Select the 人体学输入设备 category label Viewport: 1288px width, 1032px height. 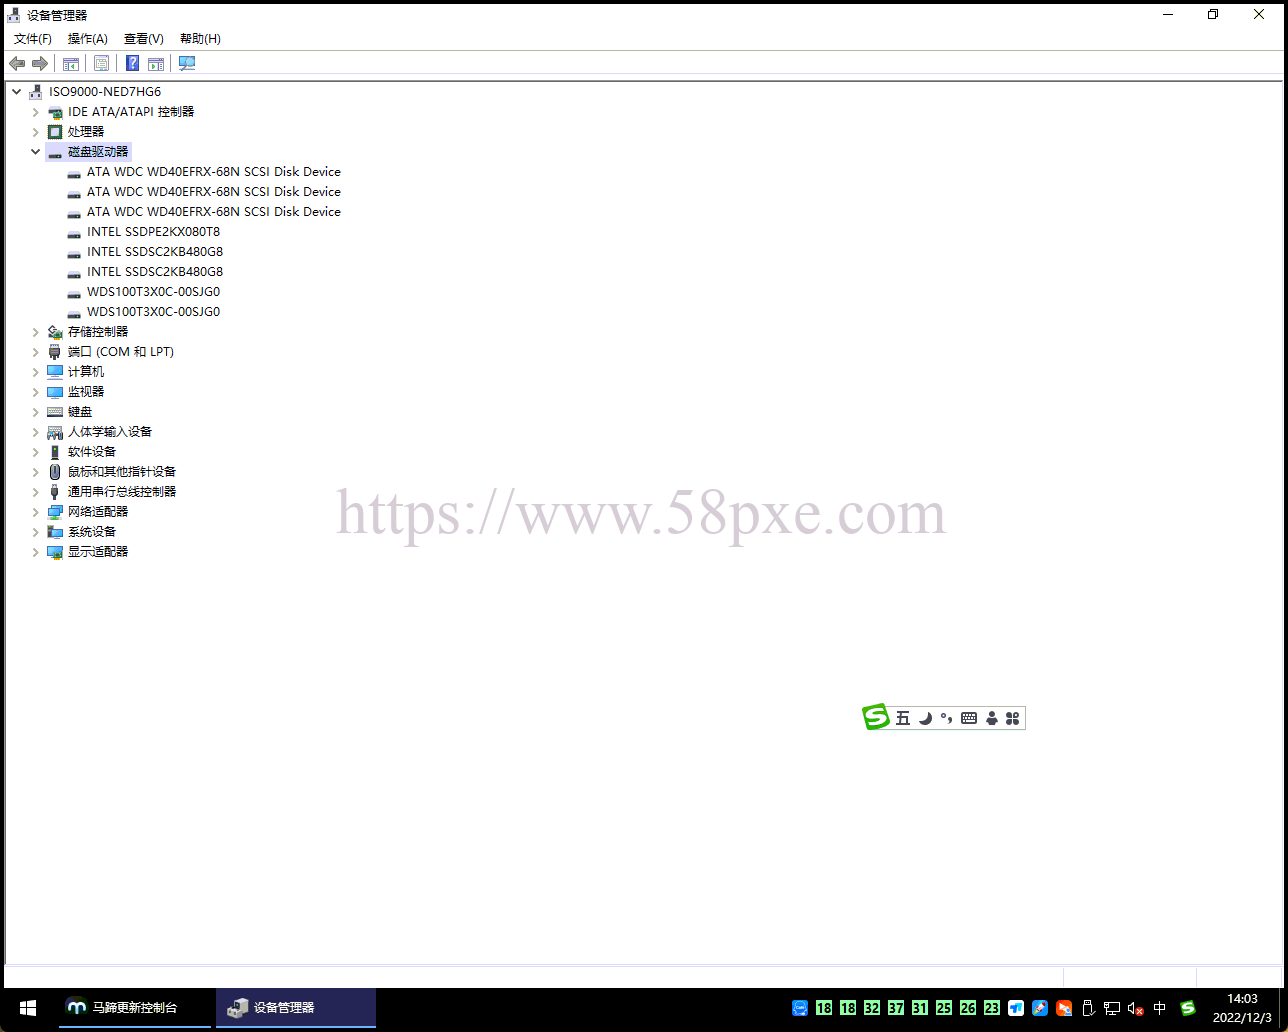click(x=110, y=431)
